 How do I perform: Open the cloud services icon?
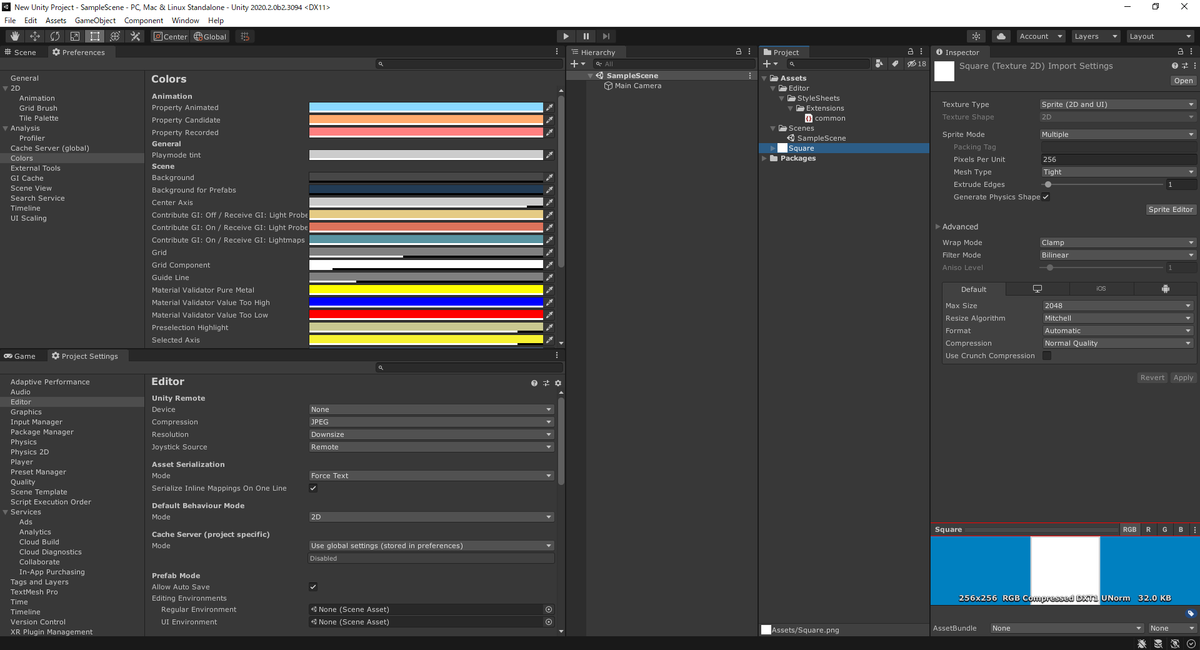(1001, 36)
